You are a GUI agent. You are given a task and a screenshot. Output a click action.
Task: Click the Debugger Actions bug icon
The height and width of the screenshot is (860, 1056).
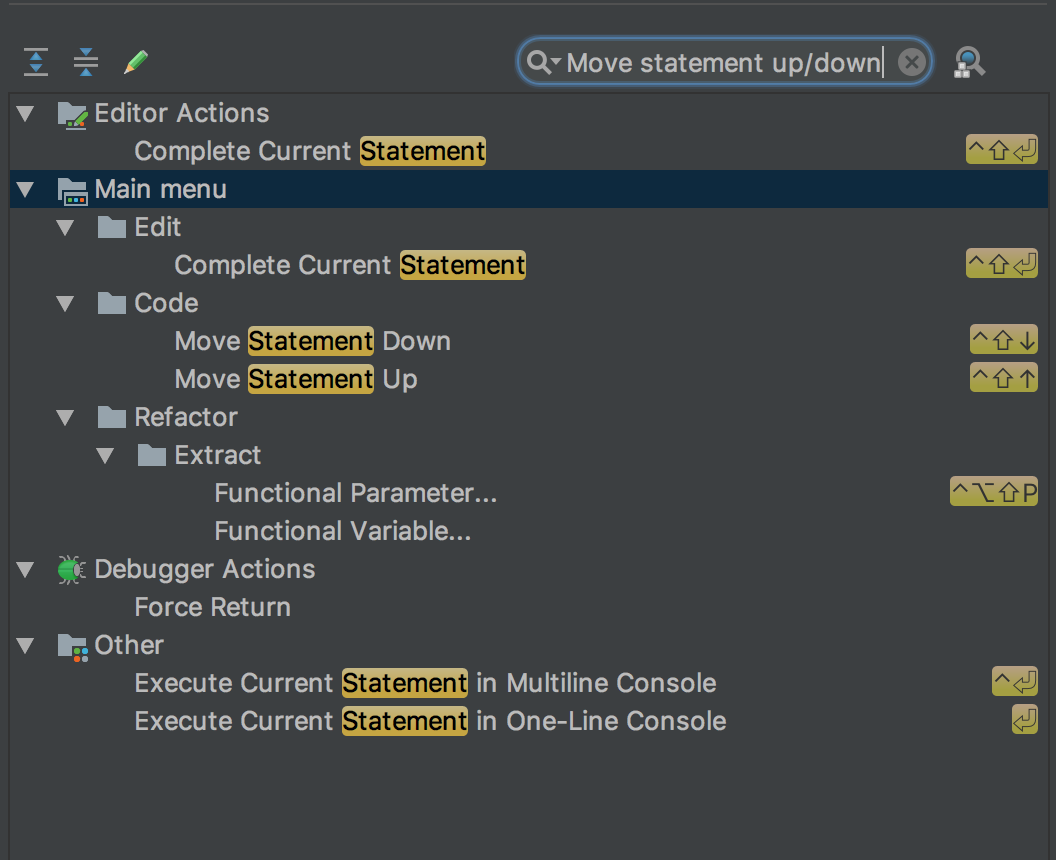[70, 568]
